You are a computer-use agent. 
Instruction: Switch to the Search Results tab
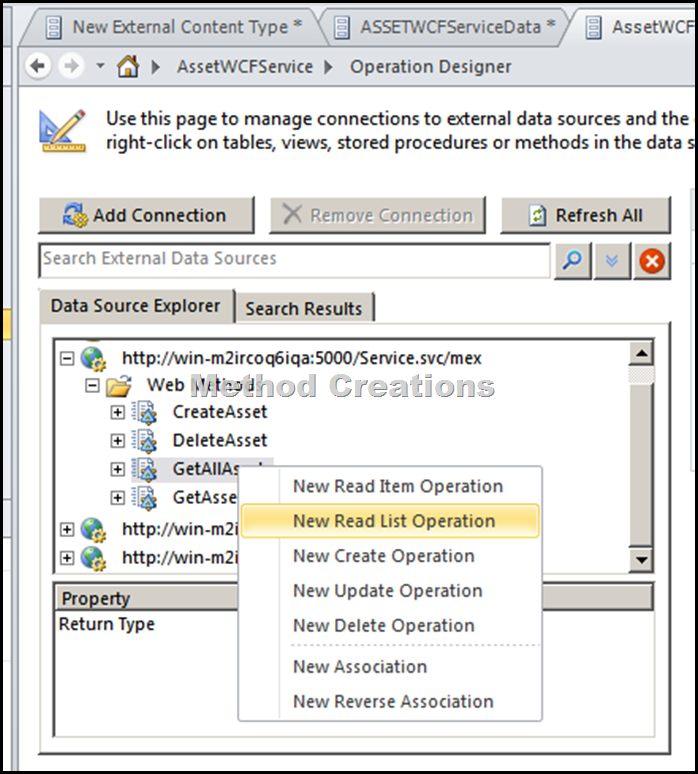pos(303,308)
